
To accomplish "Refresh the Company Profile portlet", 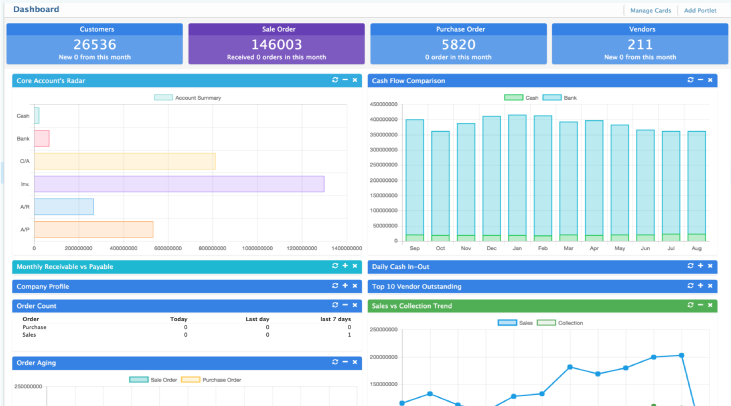I will [x=335, y=286].
